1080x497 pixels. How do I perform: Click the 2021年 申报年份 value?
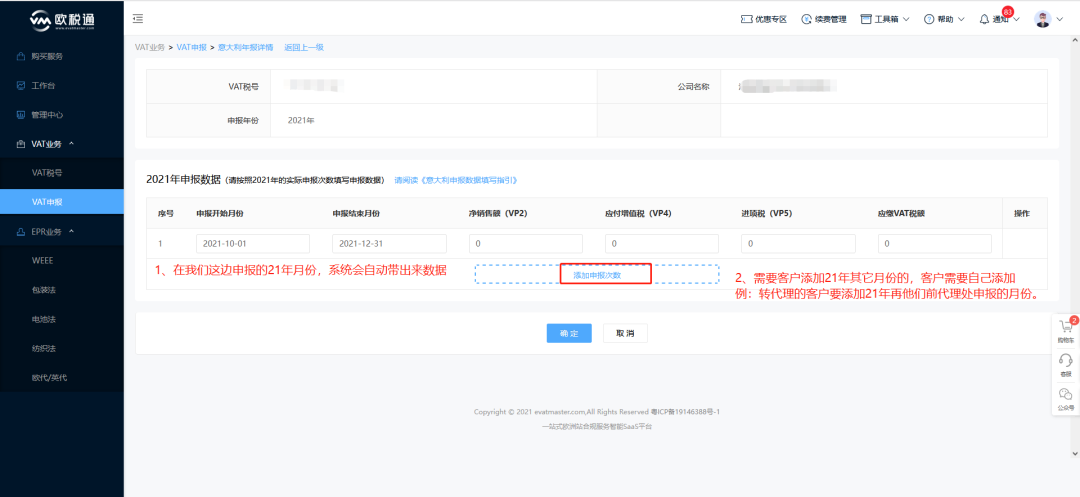tap(301, 120)
